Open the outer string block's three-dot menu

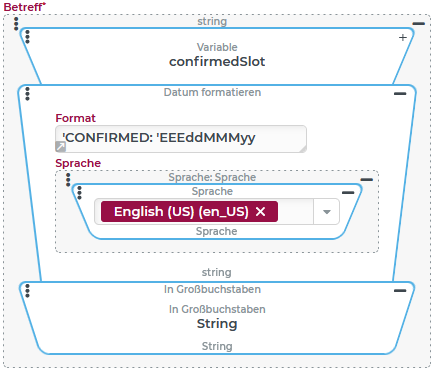pyautogui.click(x=16, y=24)
